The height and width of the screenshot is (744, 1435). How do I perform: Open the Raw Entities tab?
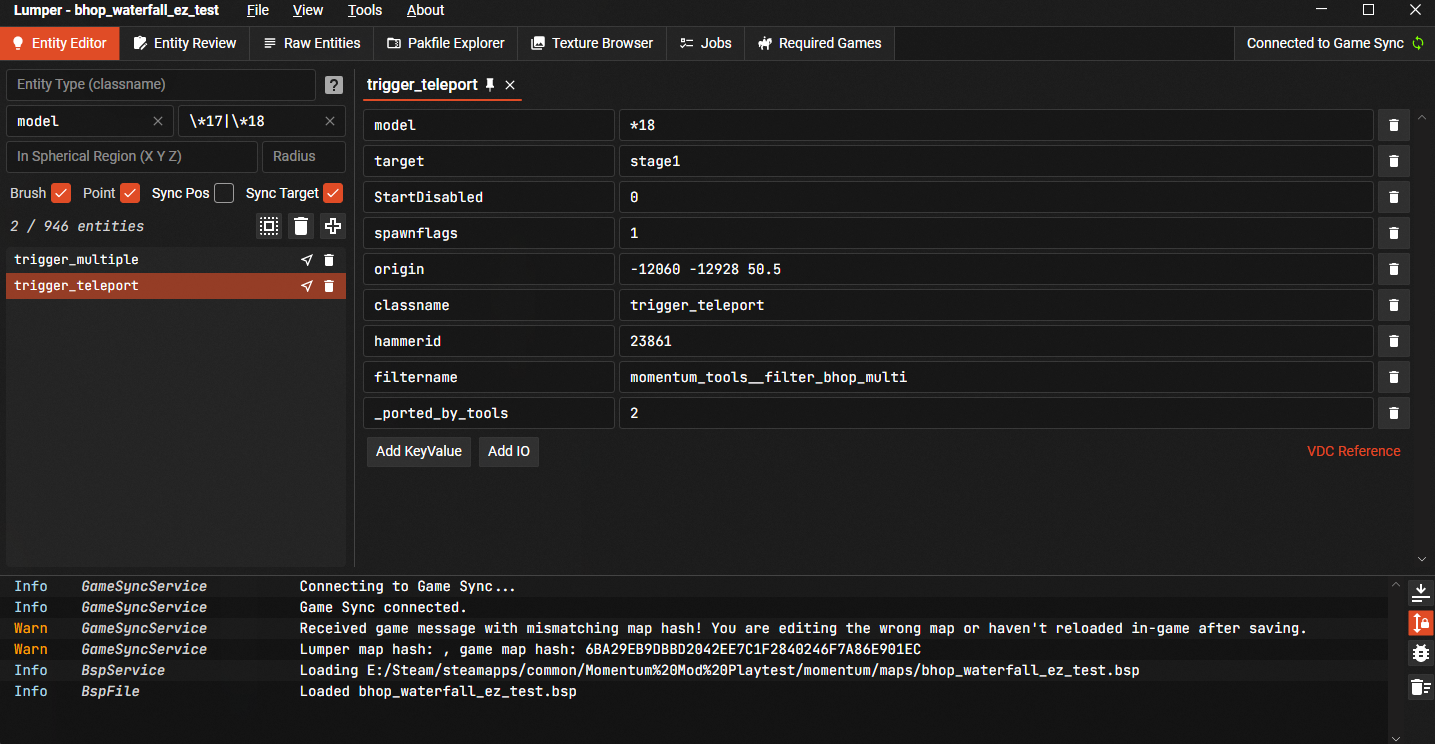pyautogui.click(x=311, y=43)
